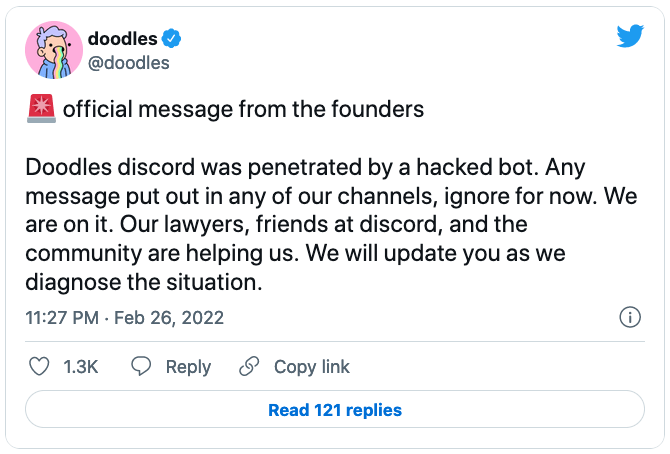Like the tweet with the heart icon

pos(39,366)
